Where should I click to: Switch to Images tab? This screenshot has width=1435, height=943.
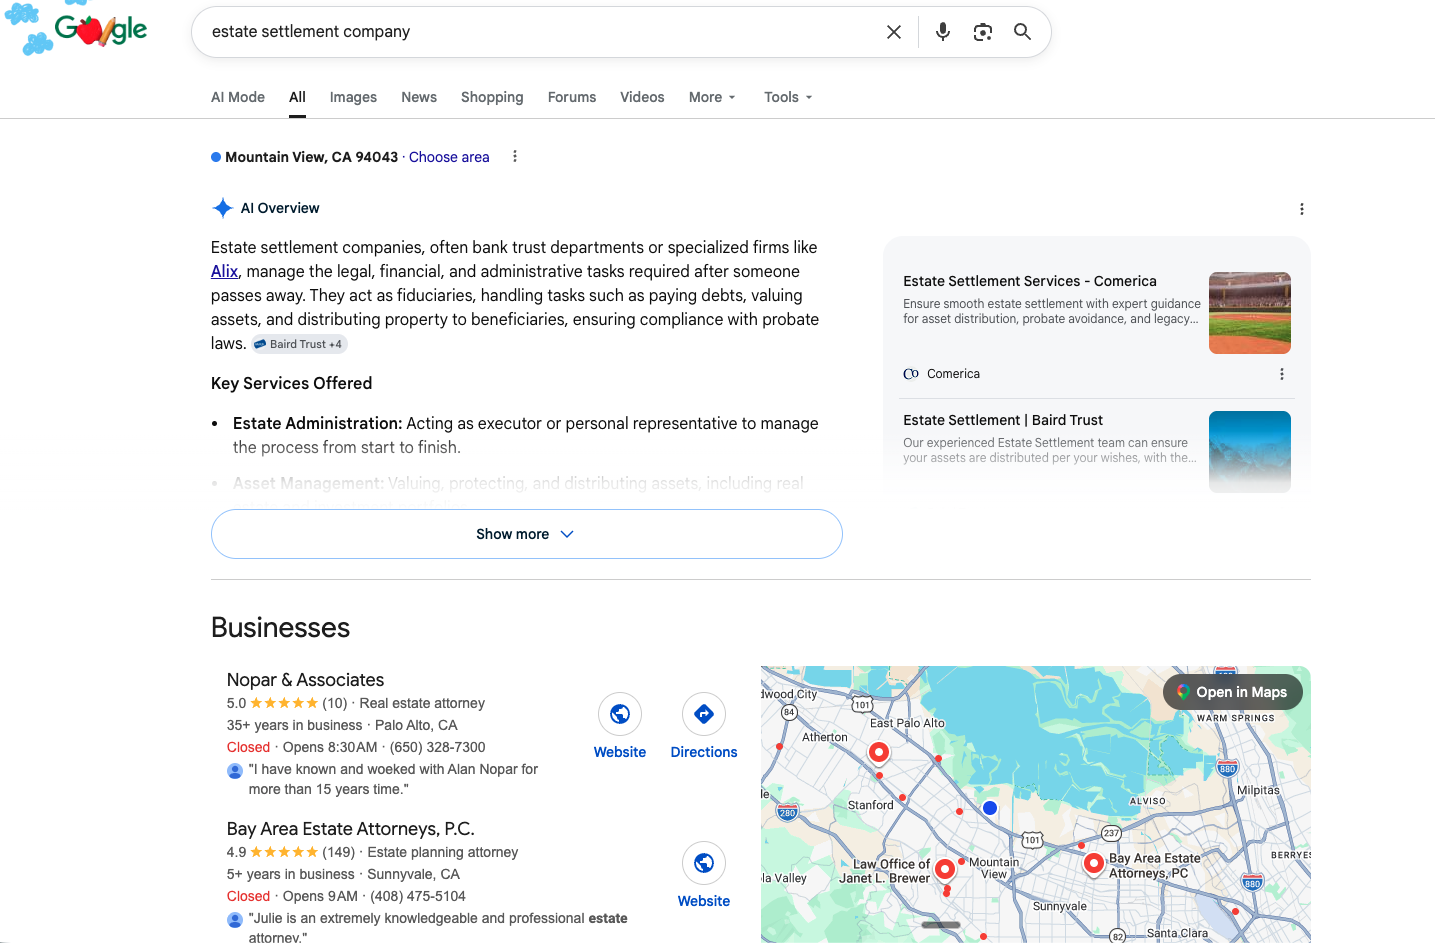353,97
